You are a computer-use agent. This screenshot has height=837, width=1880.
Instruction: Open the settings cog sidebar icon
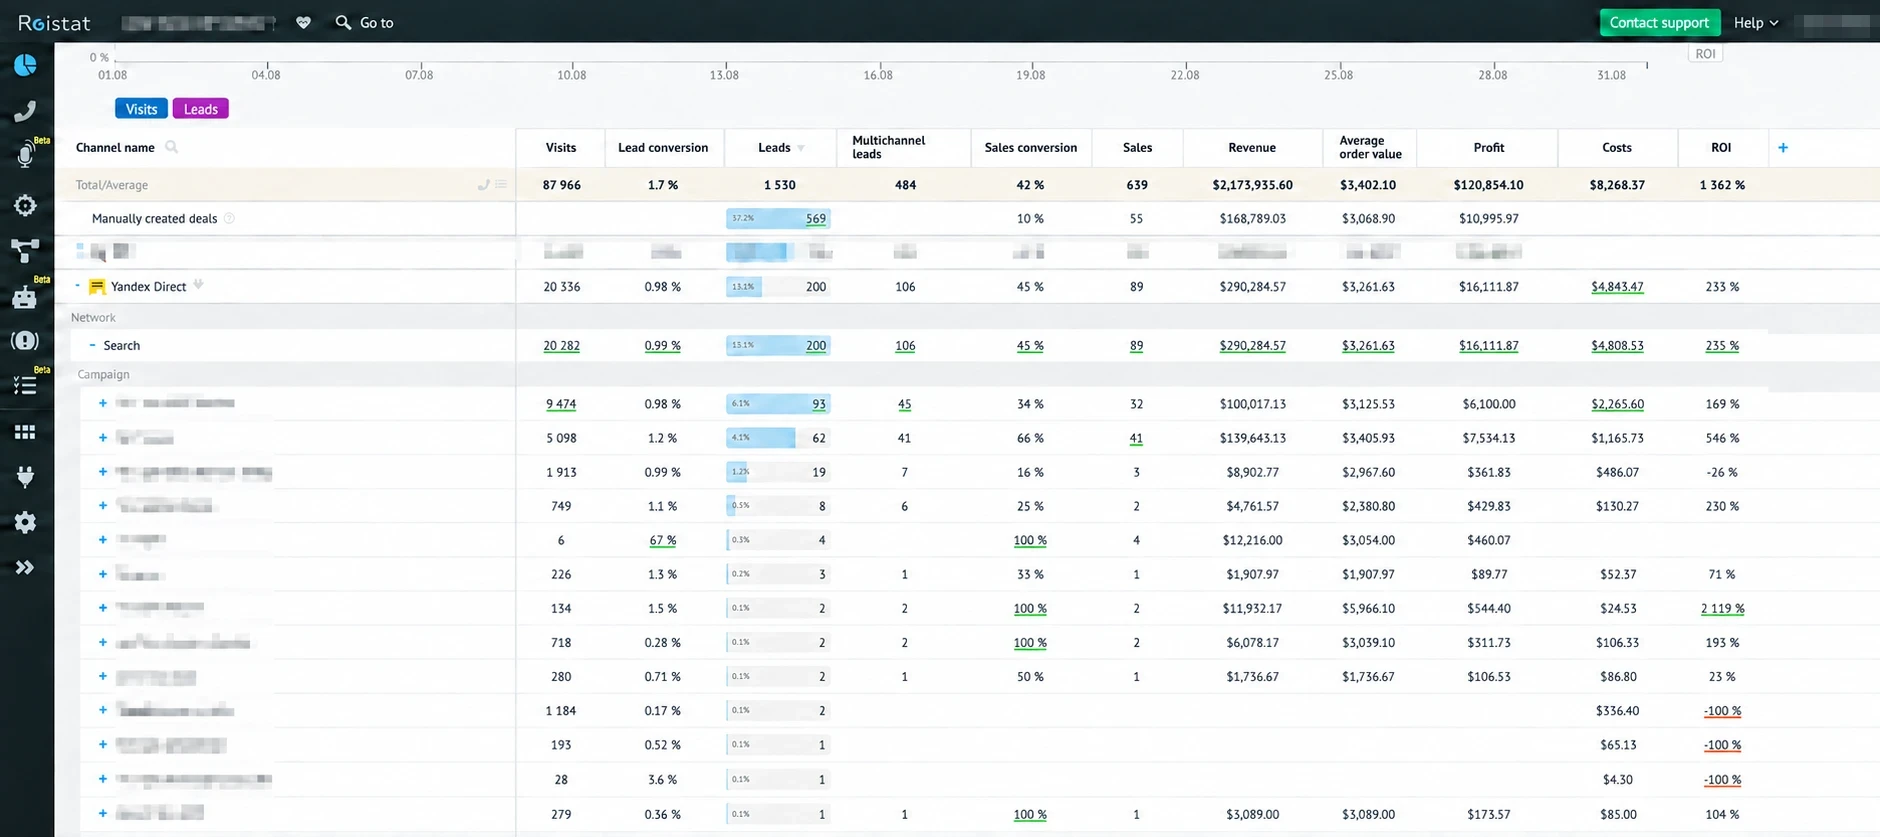[x=25, y=522]
